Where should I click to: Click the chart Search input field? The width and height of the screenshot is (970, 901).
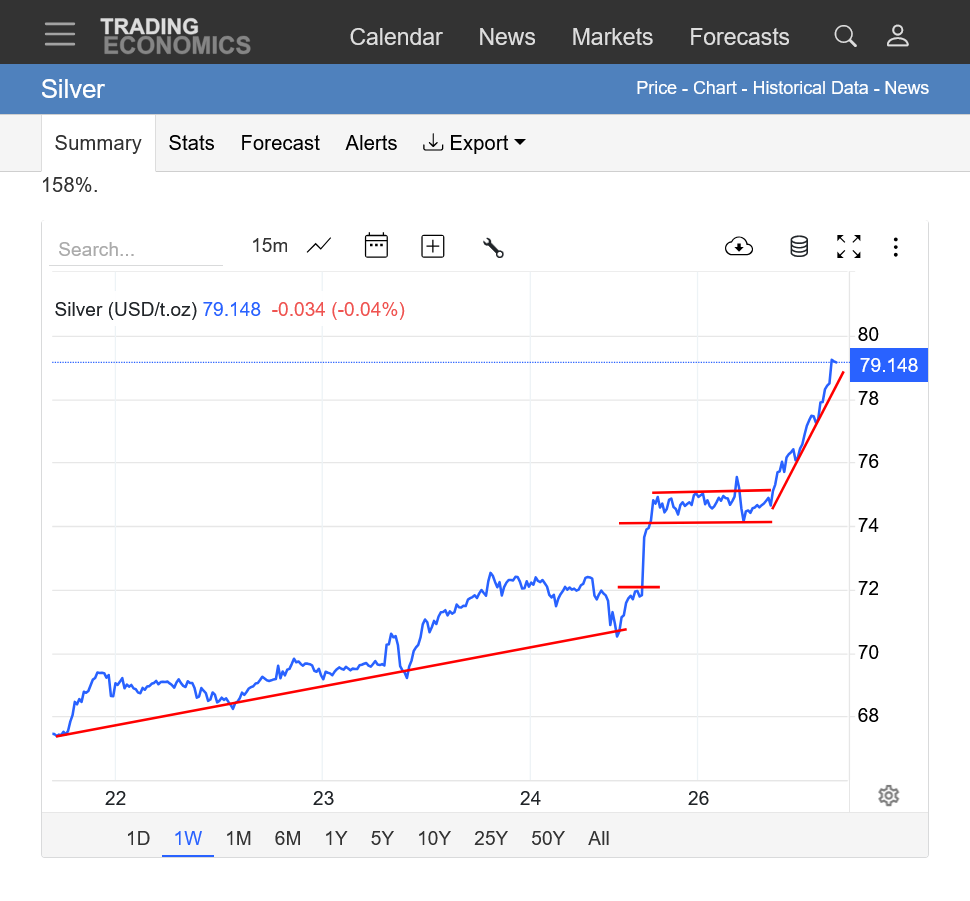pos(135,250)
